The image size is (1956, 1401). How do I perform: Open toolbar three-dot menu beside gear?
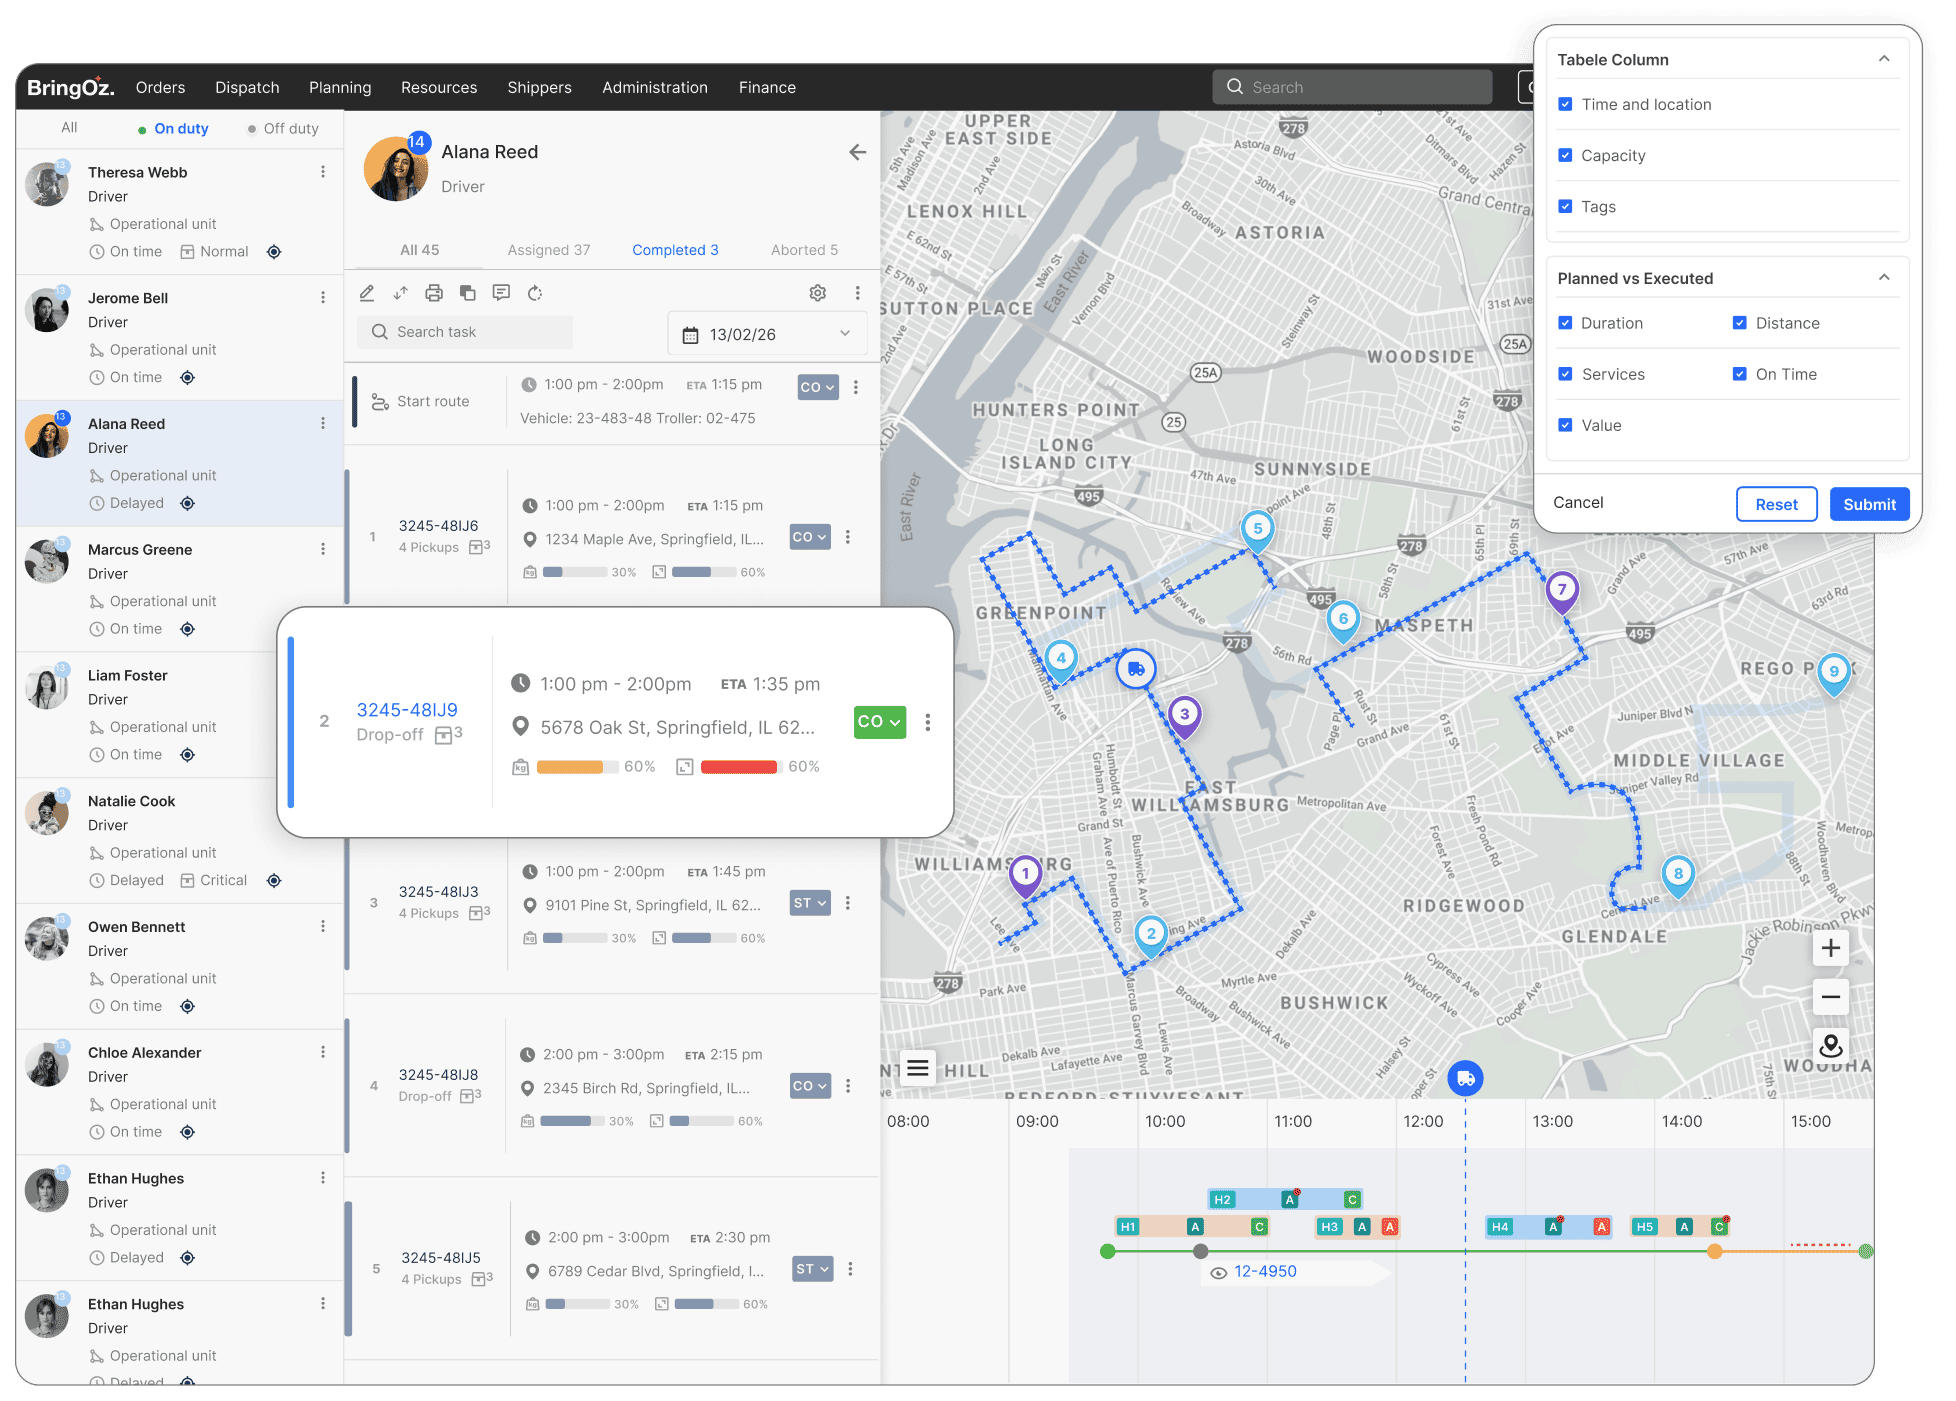pos(857,293)
